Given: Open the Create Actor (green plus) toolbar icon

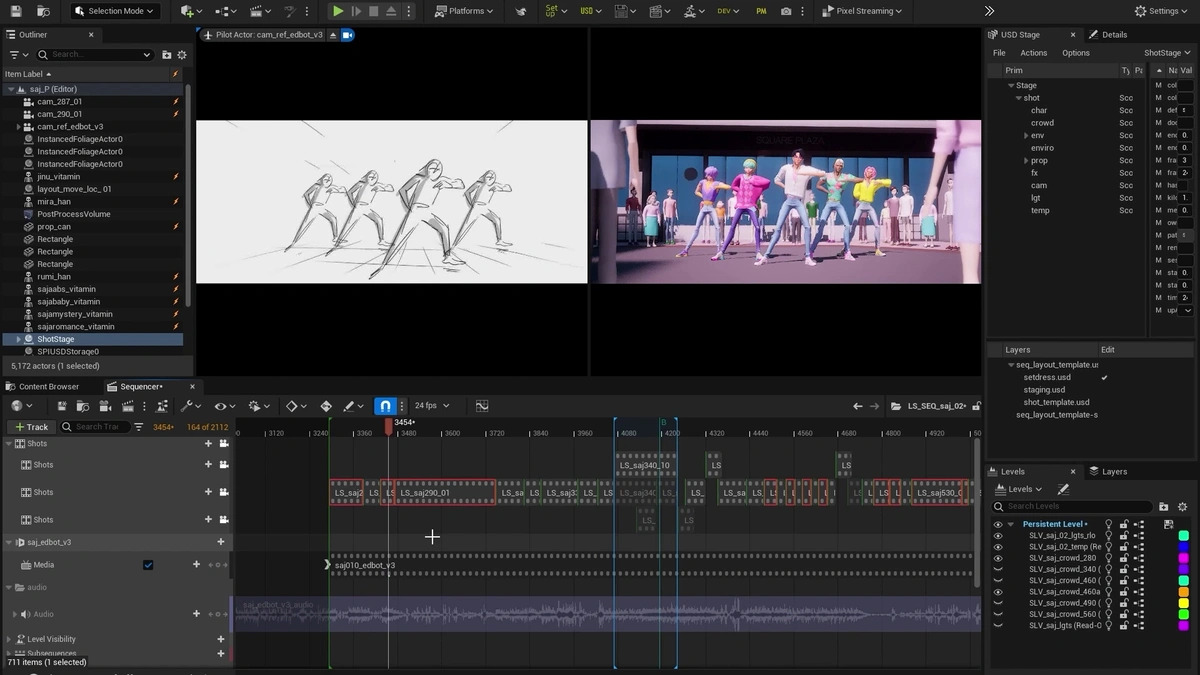Looking at the screenshot, I should click(x=186, y=12).
